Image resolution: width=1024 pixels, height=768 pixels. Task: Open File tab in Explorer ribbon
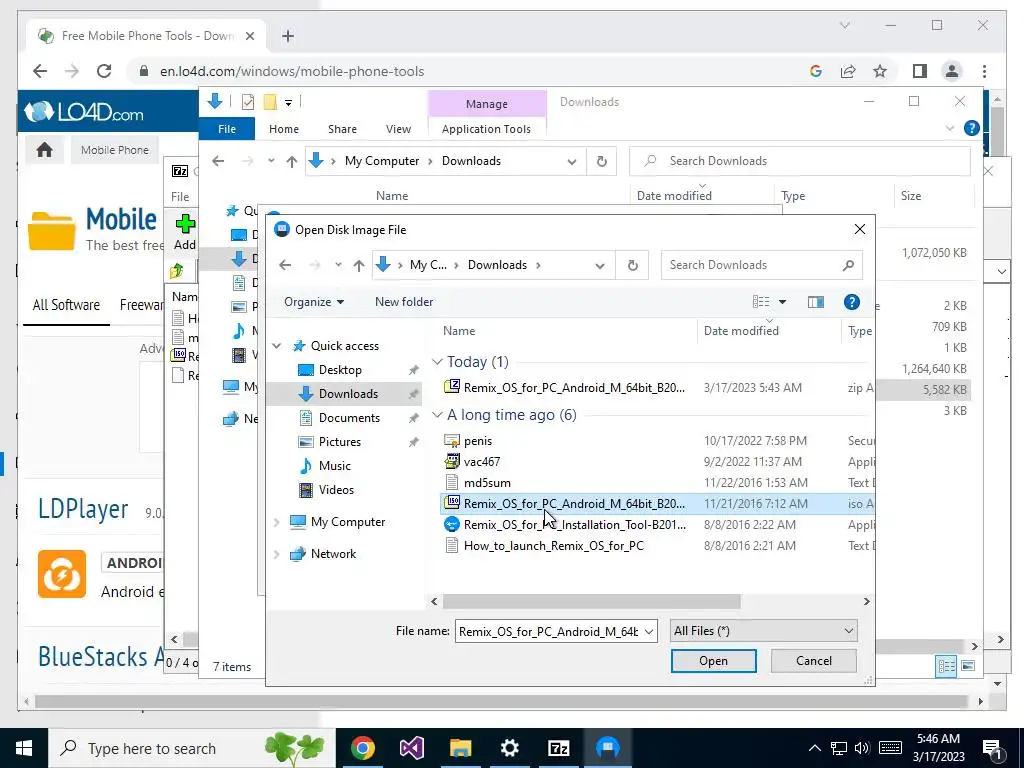[x=227, y=129]
